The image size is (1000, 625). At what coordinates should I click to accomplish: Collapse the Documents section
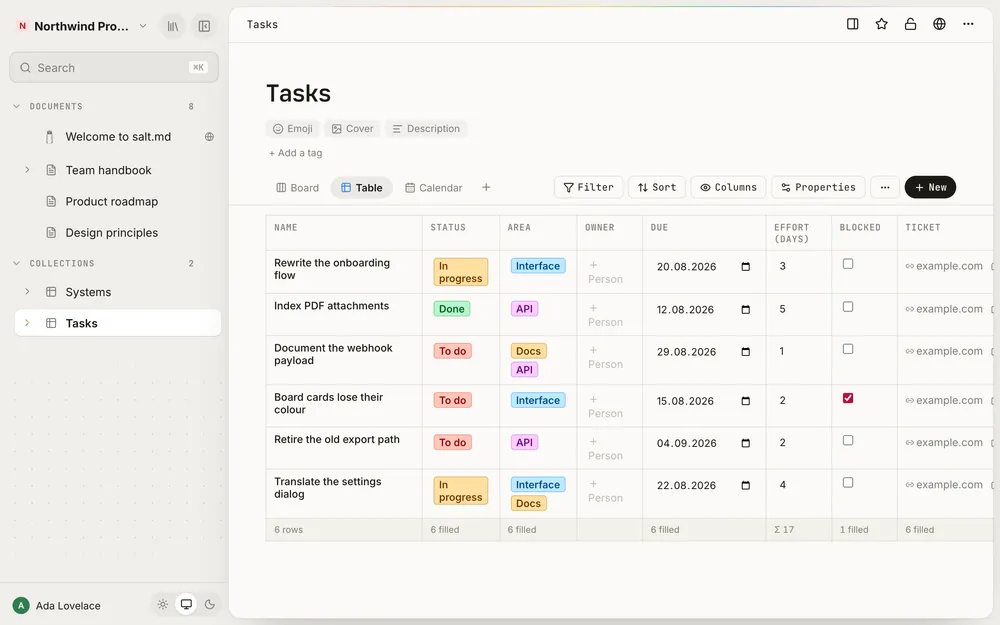(x=17, y=106)
